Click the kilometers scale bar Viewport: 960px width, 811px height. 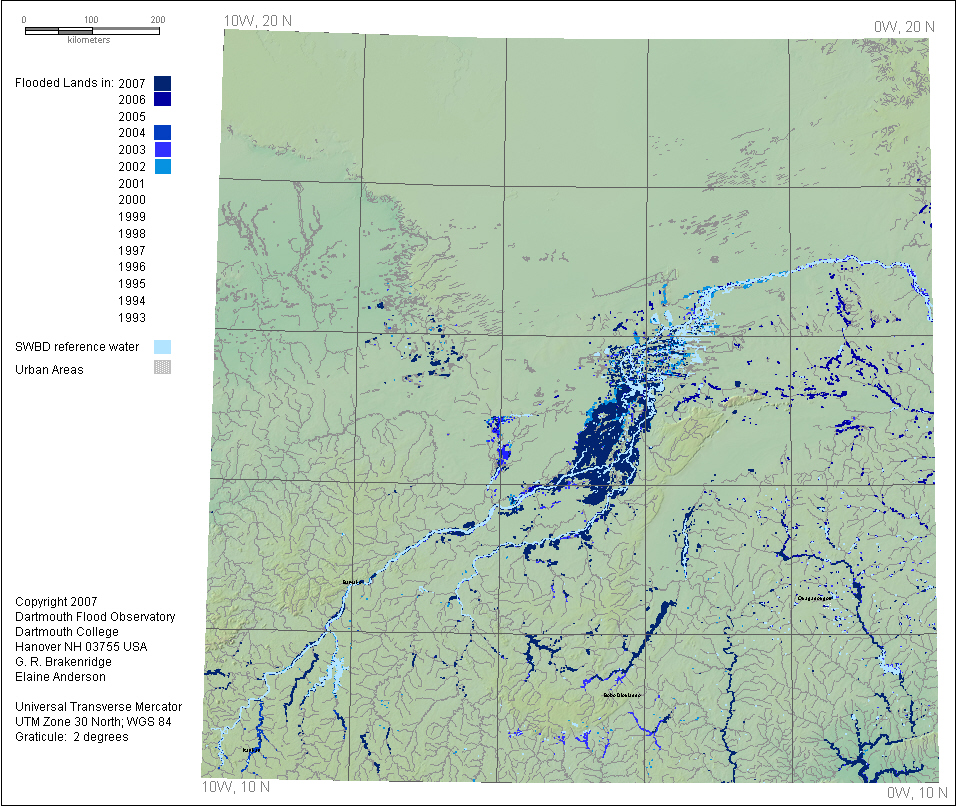[91, 31]
